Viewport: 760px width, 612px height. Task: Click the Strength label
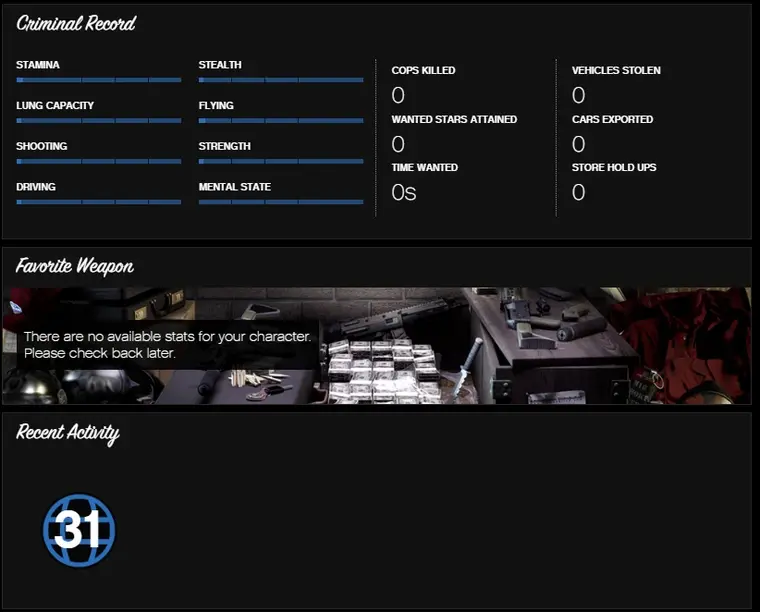(x=224, y=146)
